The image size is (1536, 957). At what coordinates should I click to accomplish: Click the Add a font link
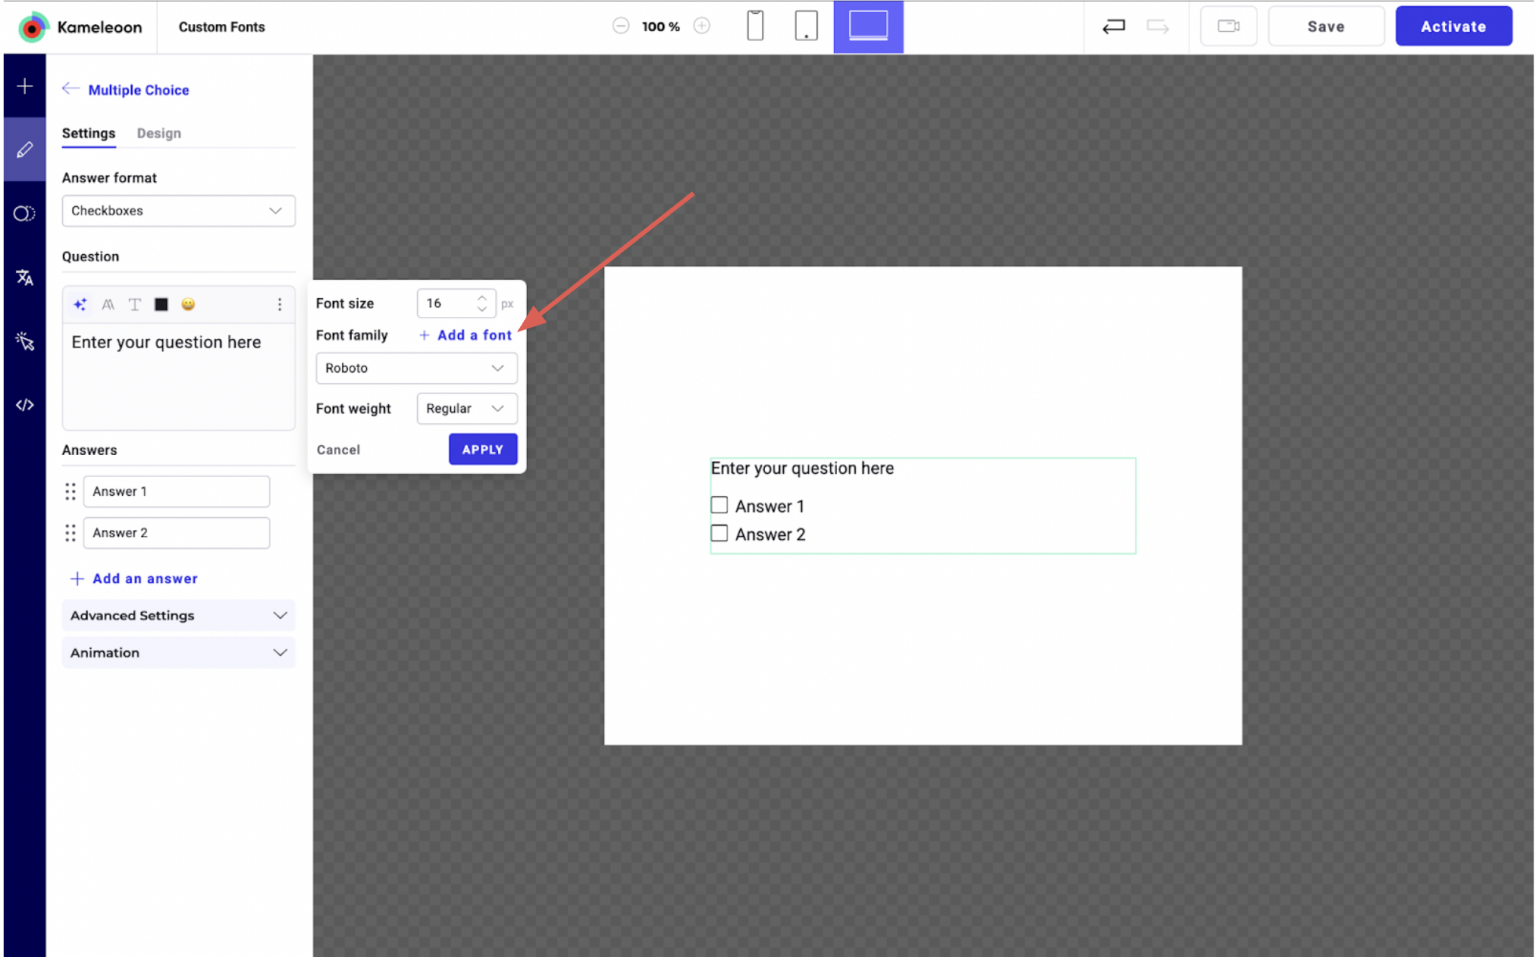click(x=466, y=335)
